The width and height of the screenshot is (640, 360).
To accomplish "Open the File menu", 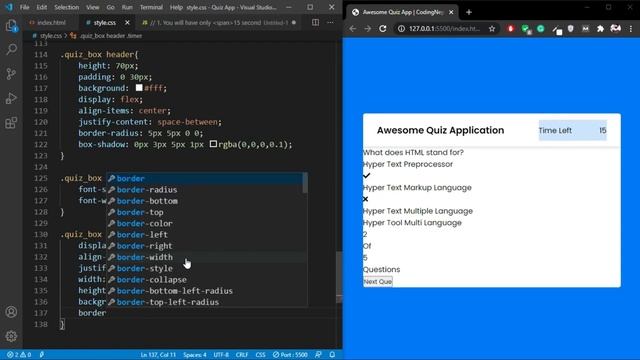I will pos(24,7).
